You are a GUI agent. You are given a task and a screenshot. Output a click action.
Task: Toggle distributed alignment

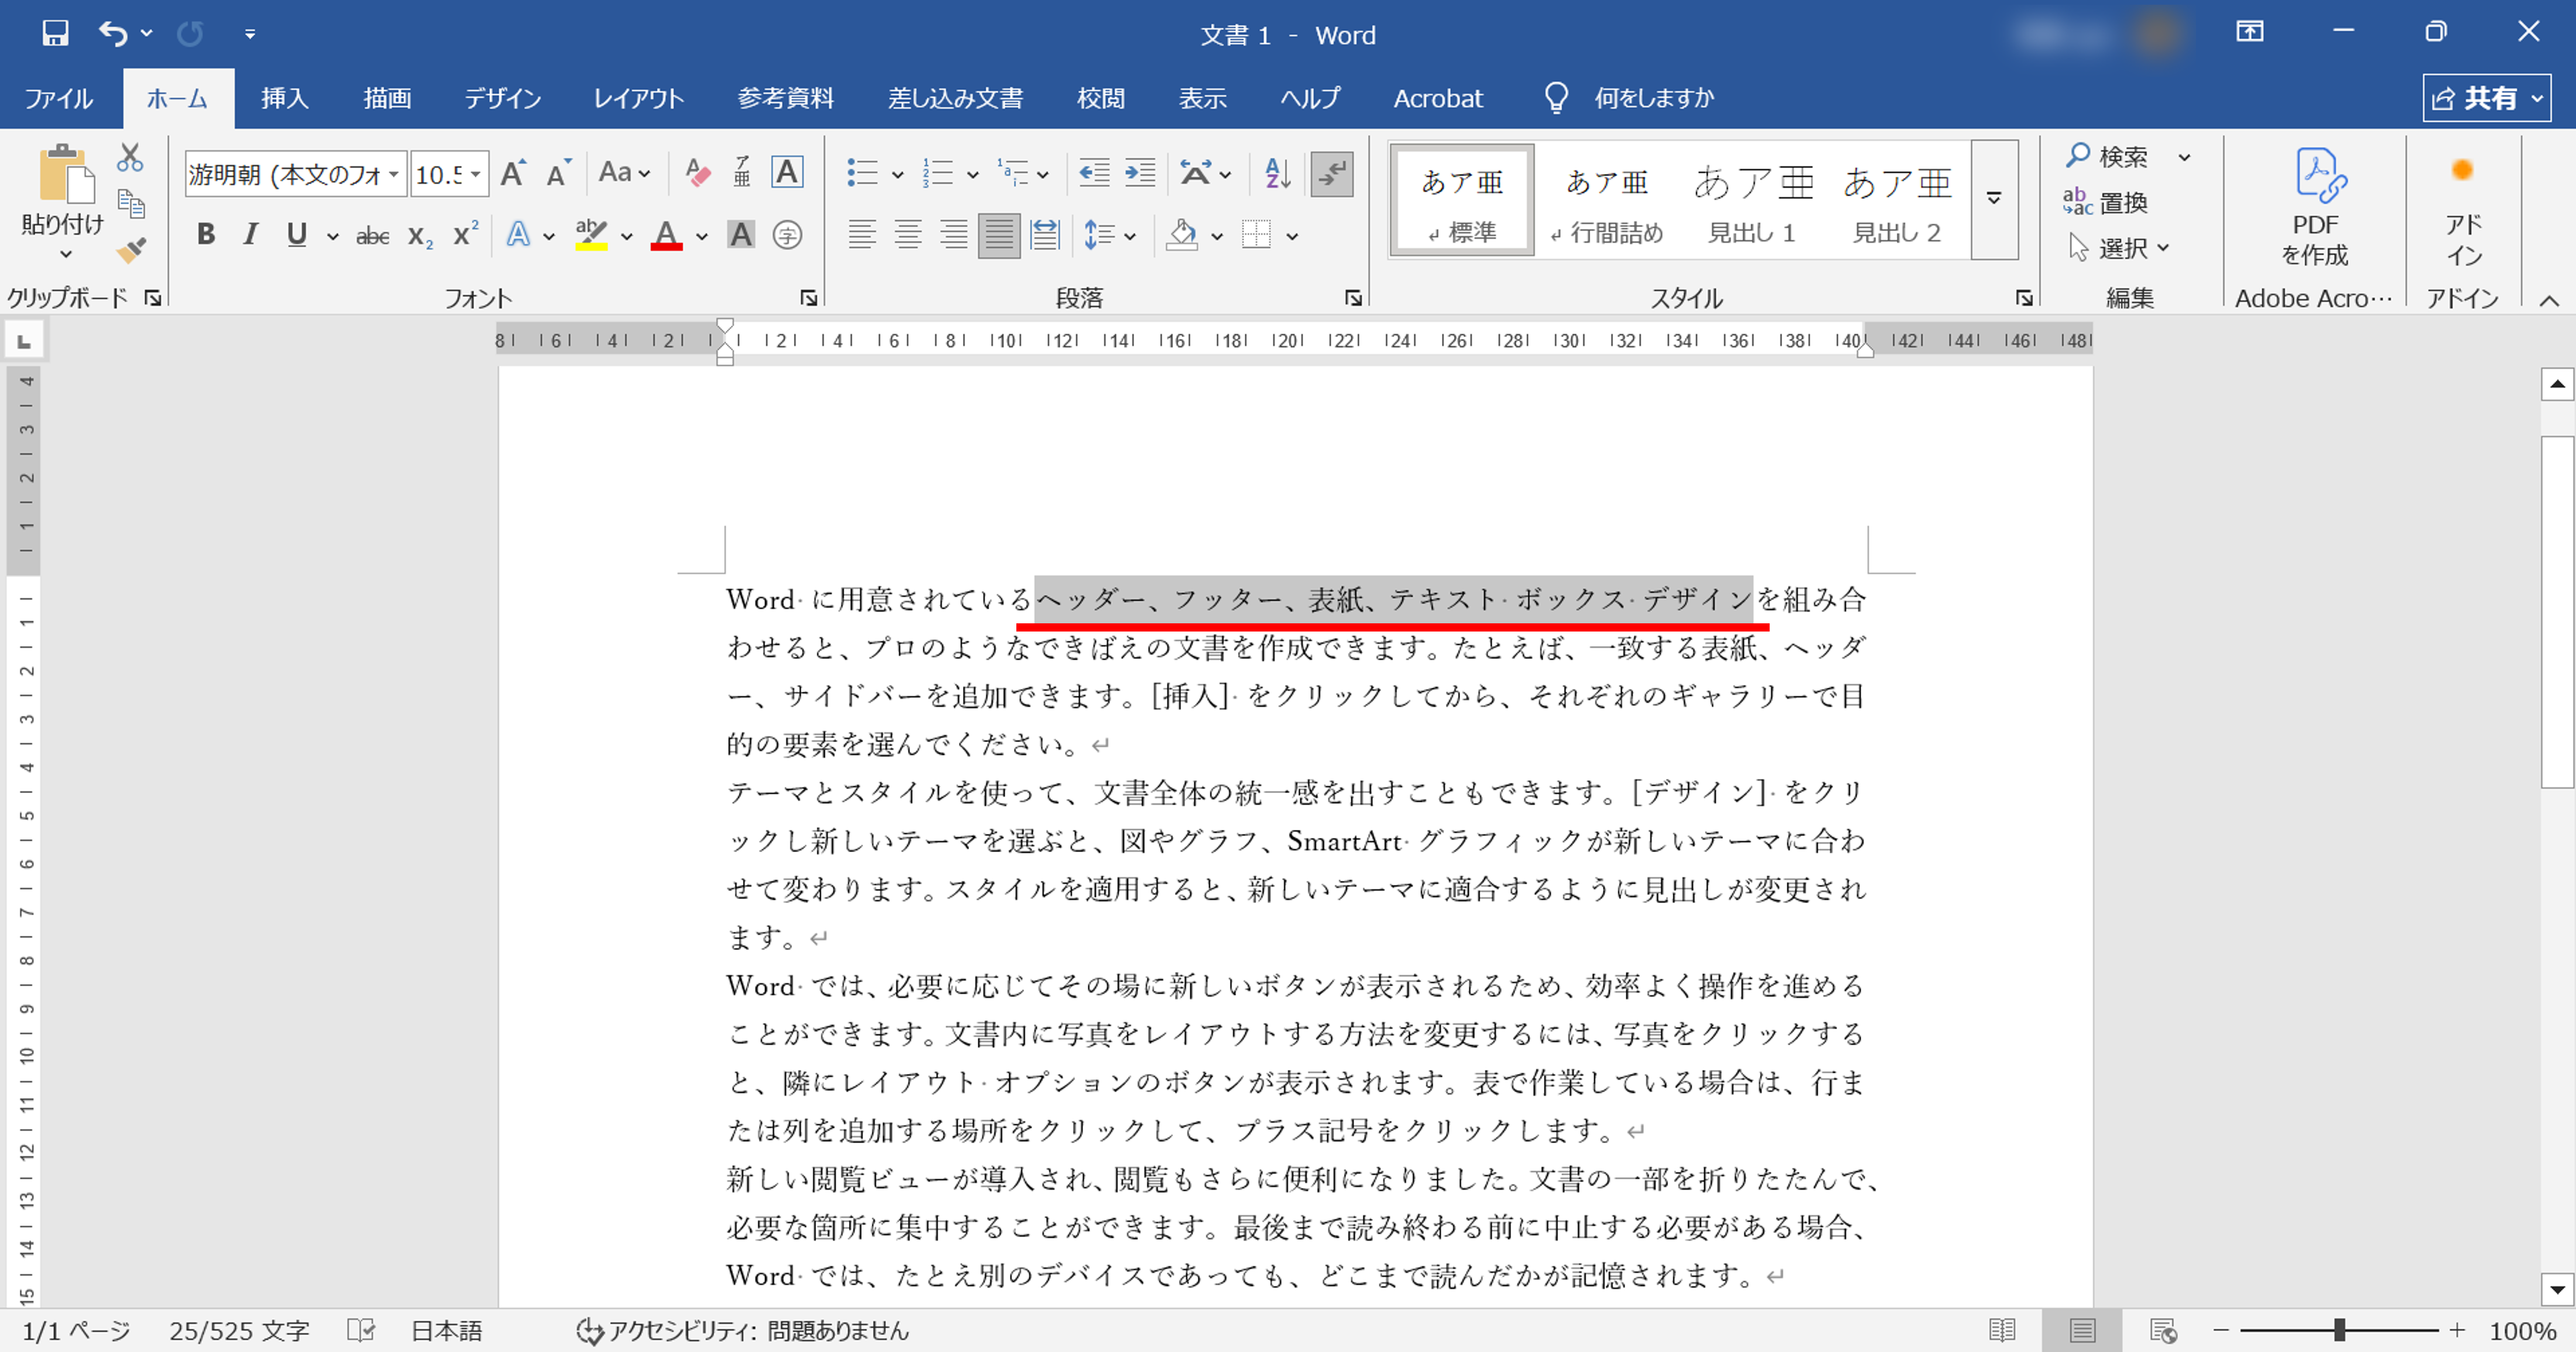click(x=1045, y=235)
